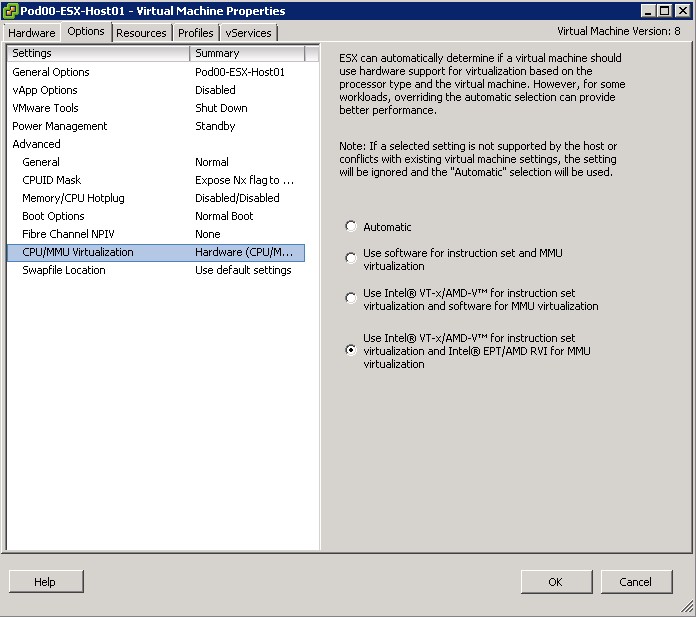
Task: Open Power Management settings
Action: 60,126
